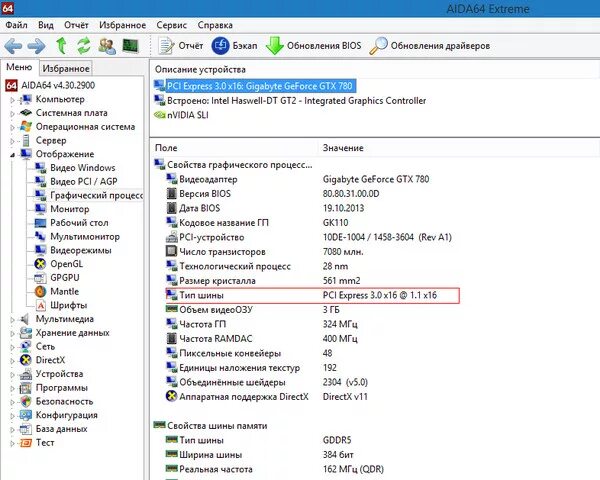
Task: Select Мультимонитор tree item
Action: tap(85, 237)
